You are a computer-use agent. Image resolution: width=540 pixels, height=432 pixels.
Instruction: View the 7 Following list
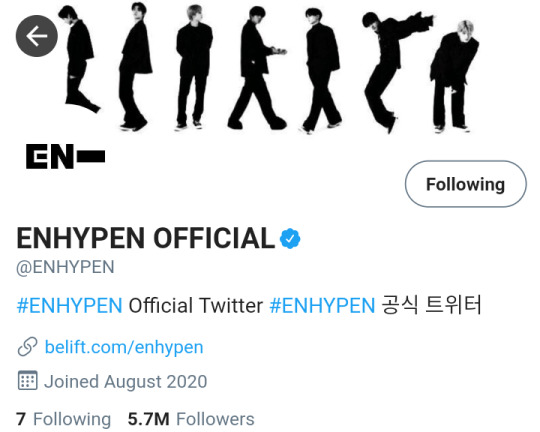click(x=63, y=419)
